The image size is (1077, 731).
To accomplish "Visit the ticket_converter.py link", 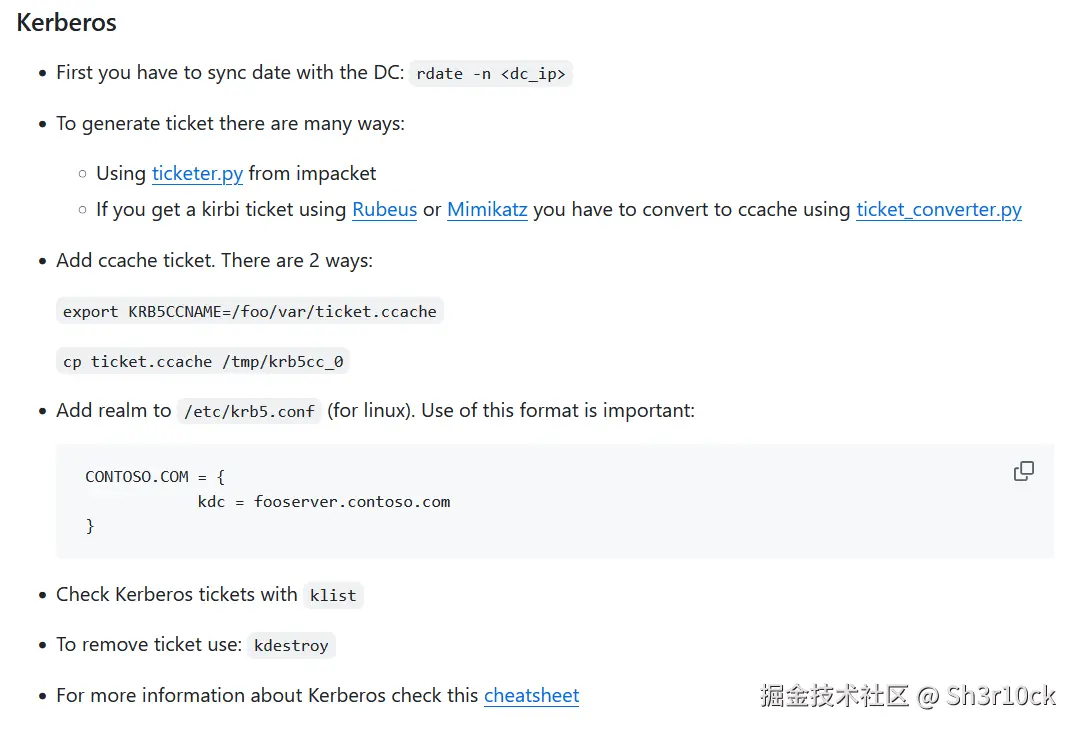I will coord(938,210).
